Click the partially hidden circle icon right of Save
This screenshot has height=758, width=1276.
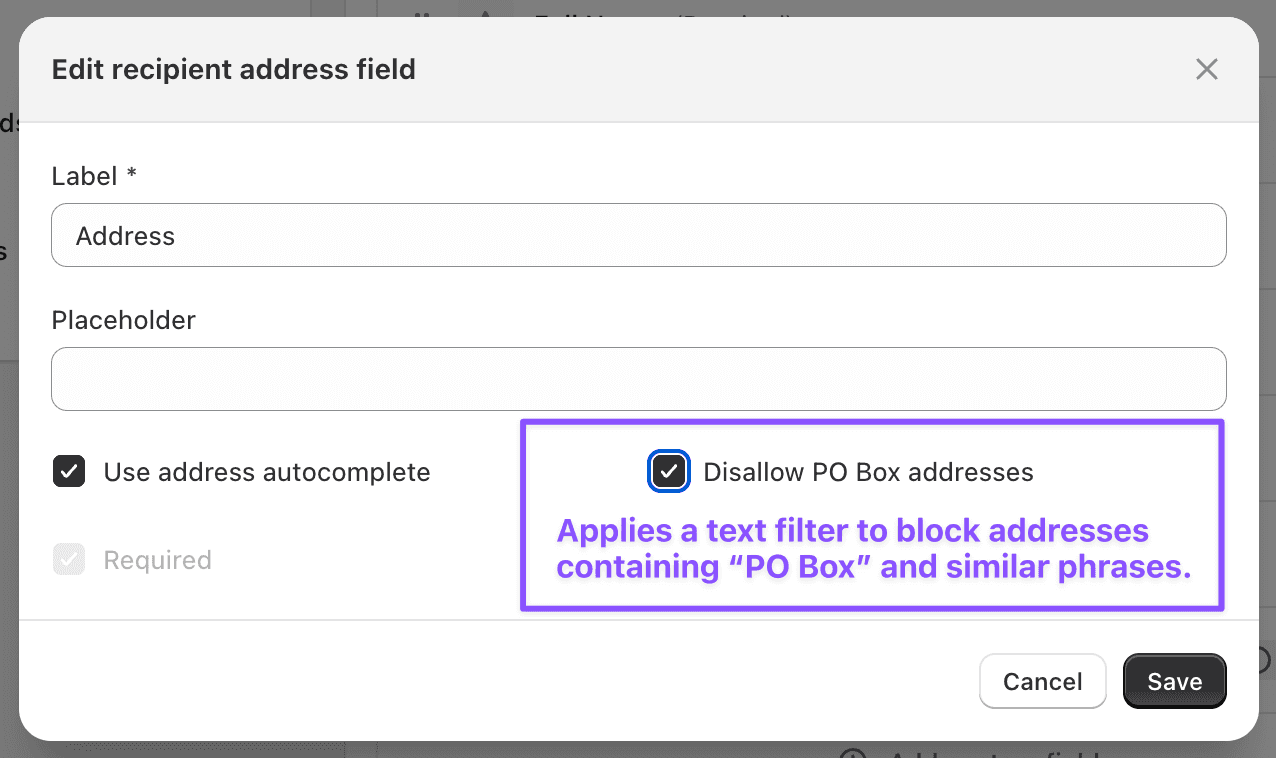[1267, 660]
